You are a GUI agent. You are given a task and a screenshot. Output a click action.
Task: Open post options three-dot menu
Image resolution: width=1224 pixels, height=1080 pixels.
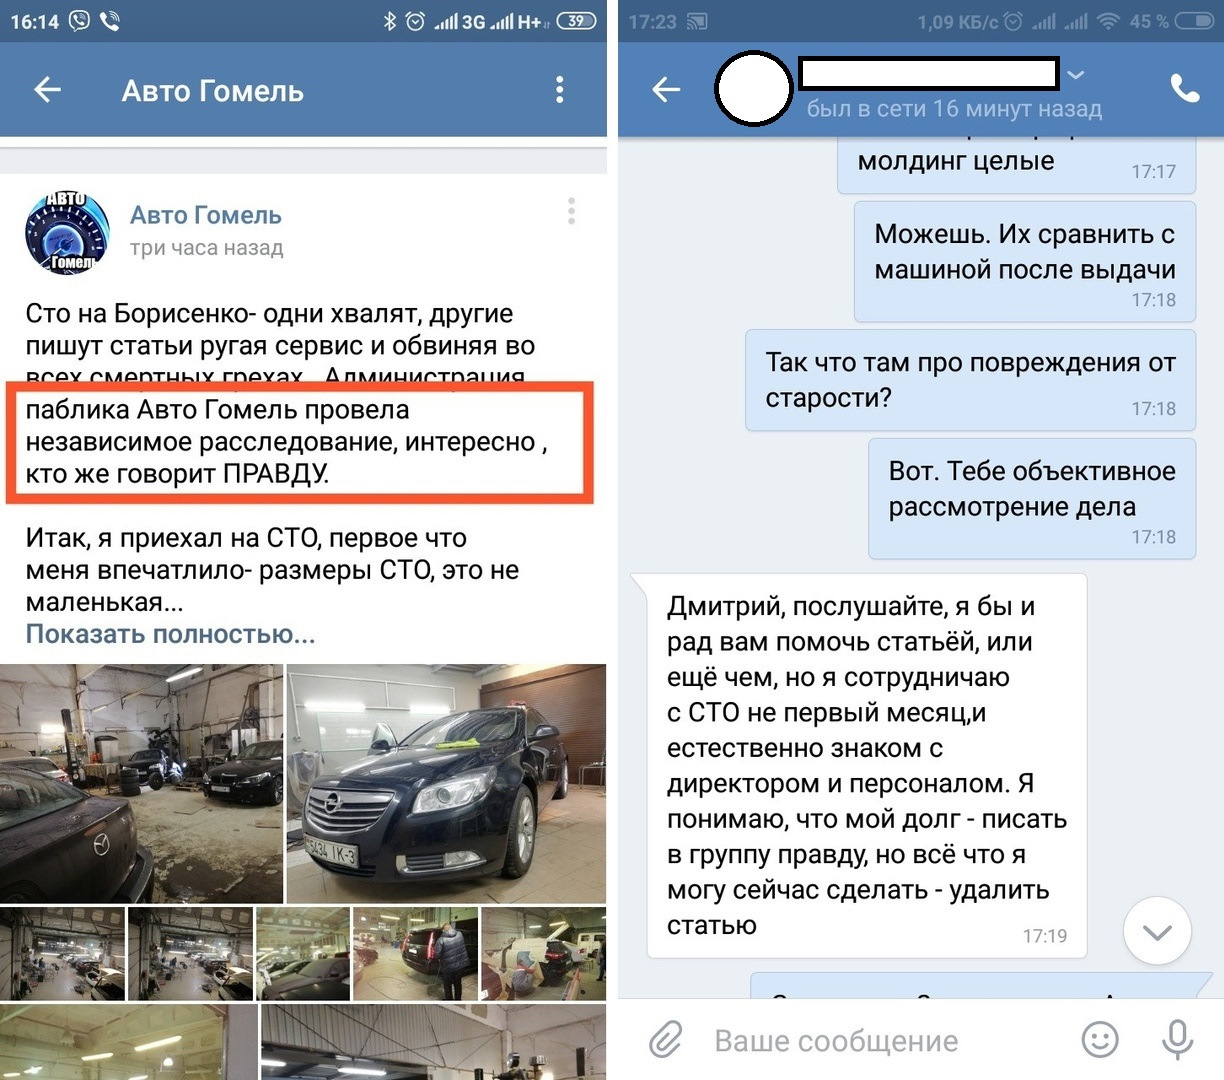coord(571,211)
